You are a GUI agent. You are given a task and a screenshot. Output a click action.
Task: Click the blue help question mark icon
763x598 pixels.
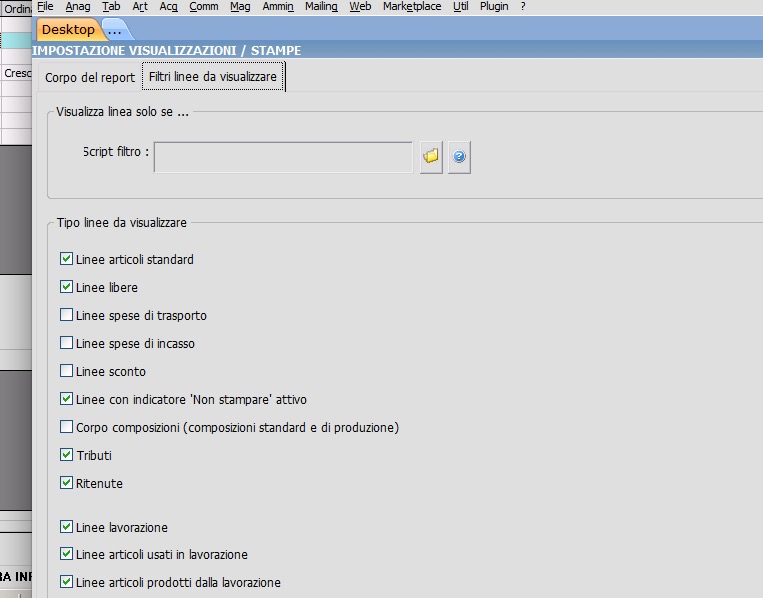(x=459, y=157)
